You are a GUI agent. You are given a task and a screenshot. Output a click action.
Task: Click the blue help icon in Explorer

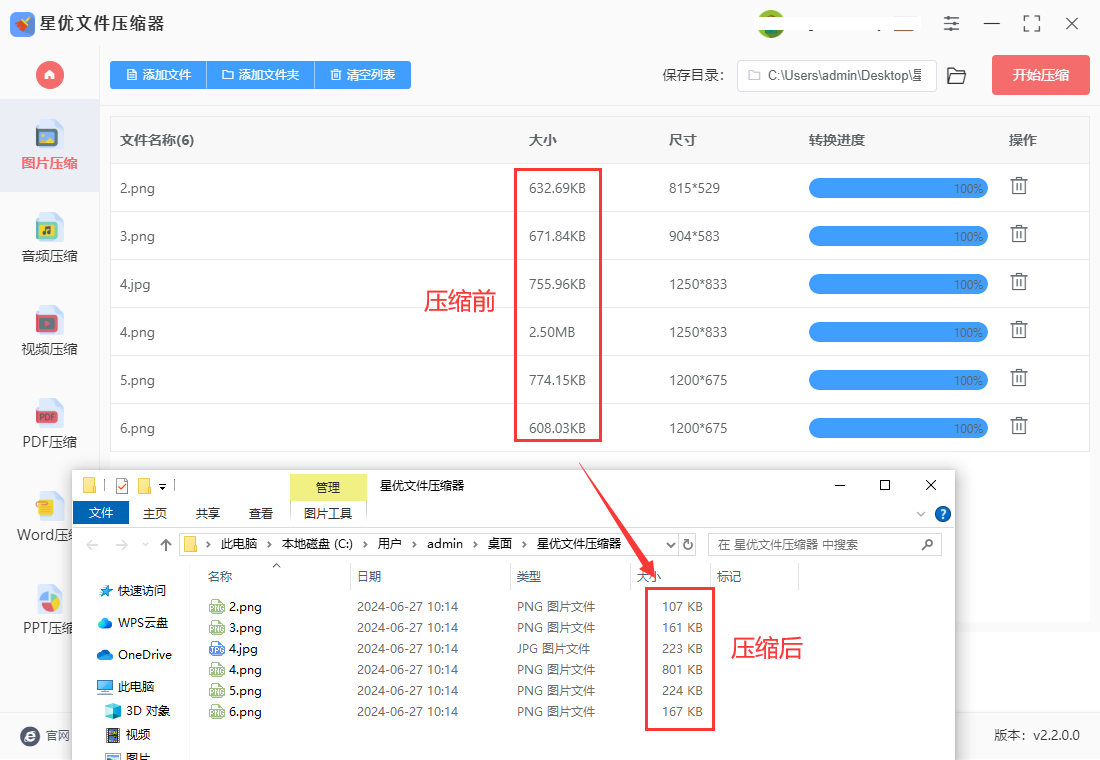[x=942, y=514]
